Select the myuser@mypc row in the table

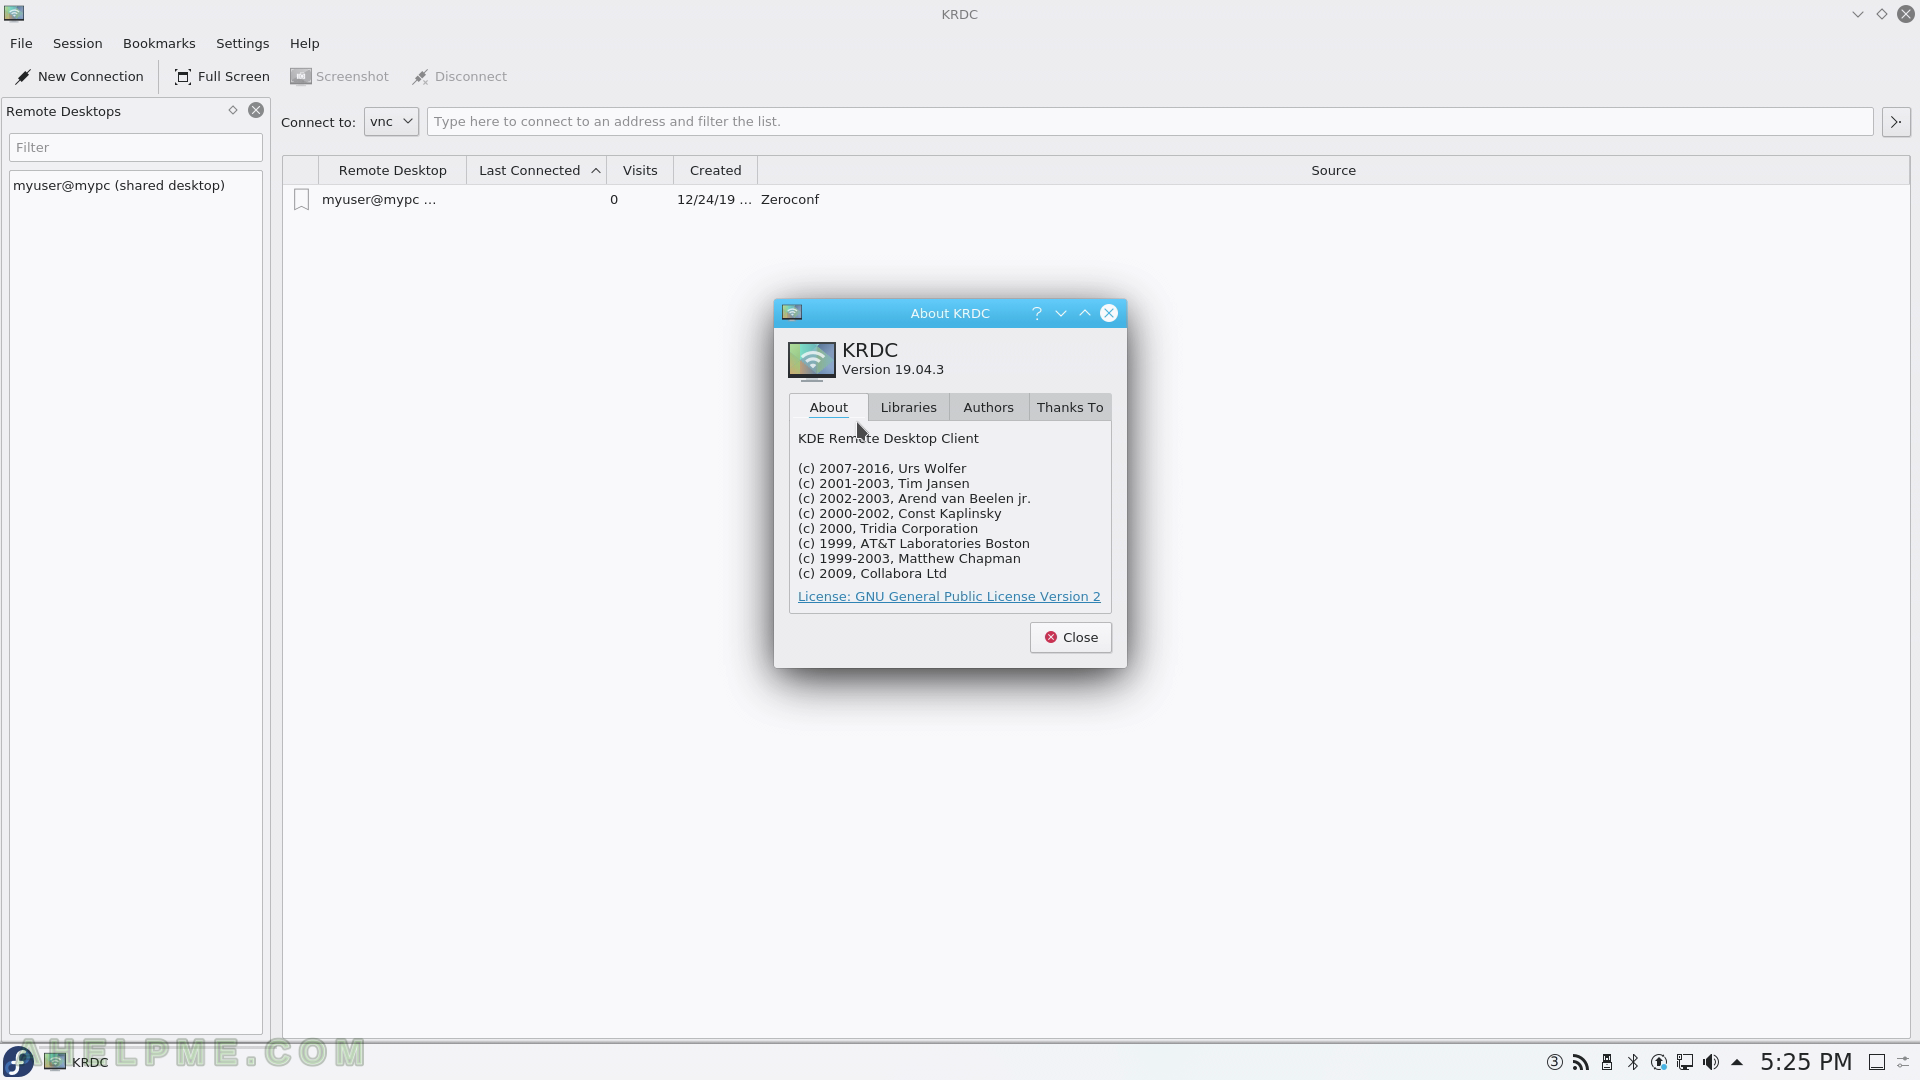tap(1096, 200)
